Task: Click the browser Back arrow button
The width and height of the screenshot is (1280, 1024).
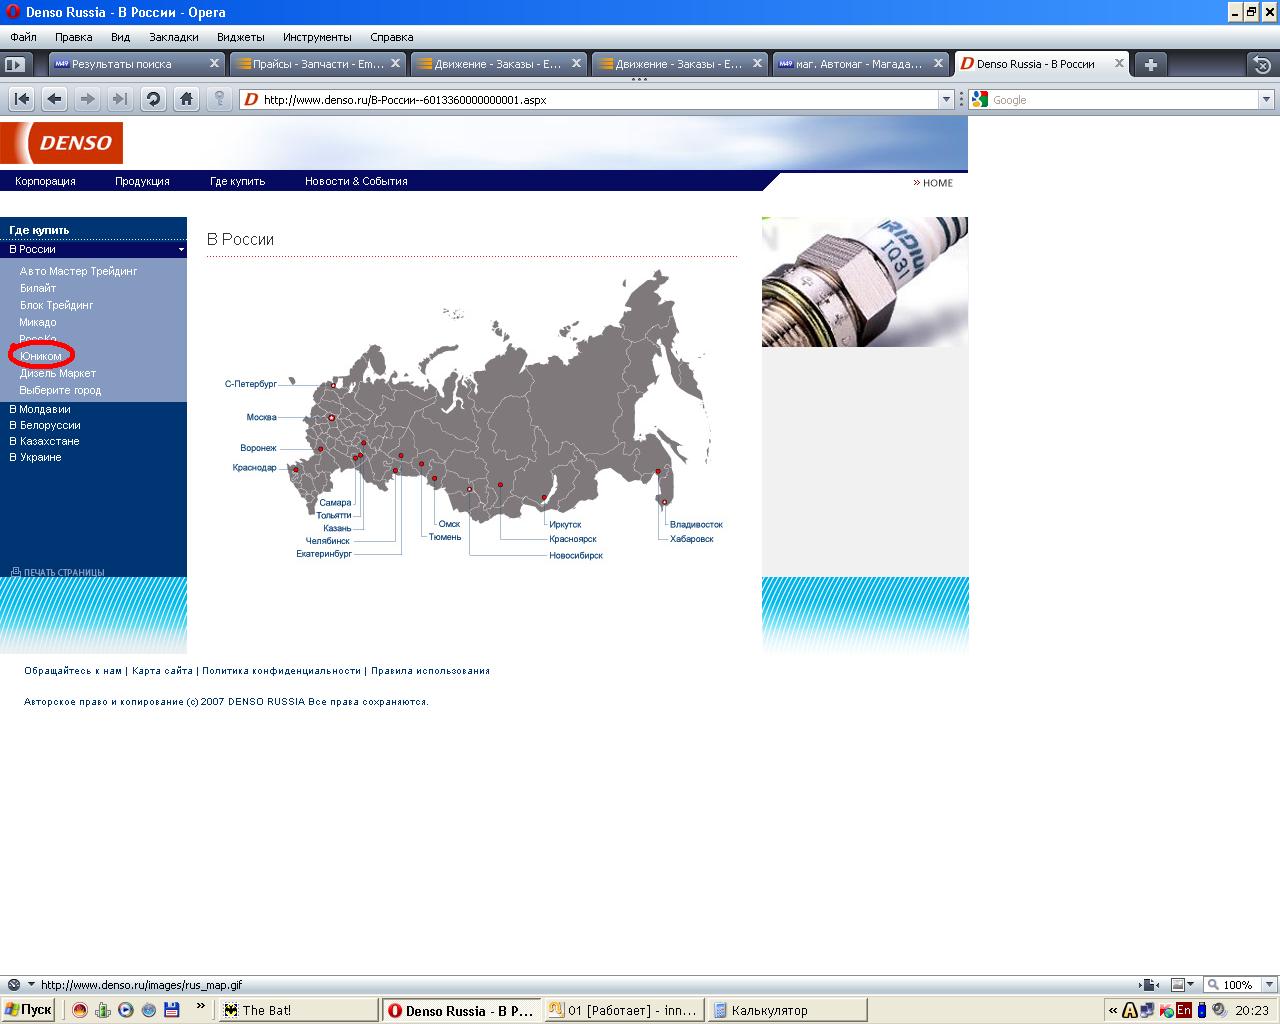Action: [55, 99]
